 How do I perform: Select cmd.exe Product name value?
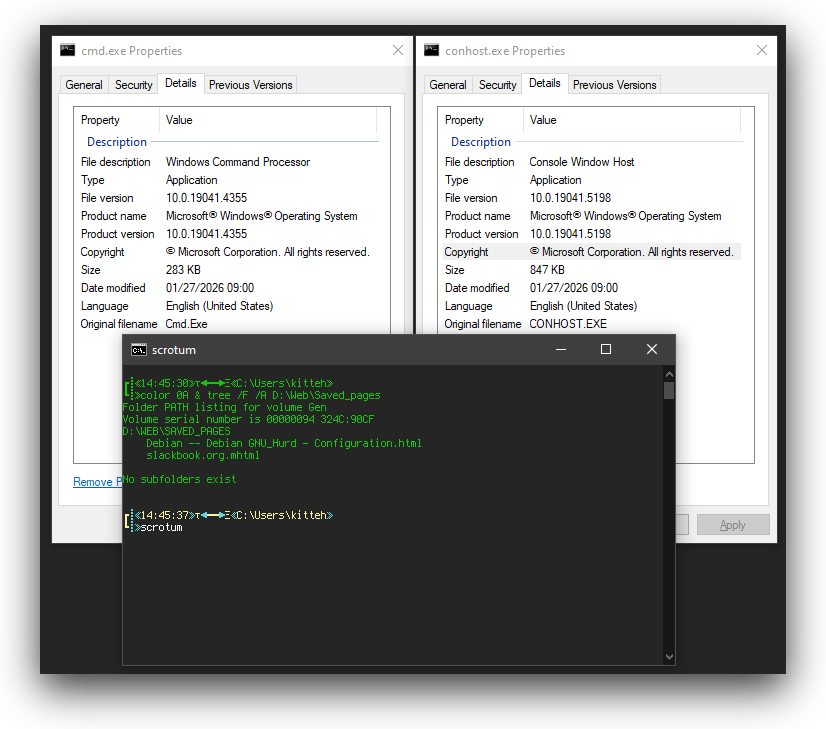point(262,216)
